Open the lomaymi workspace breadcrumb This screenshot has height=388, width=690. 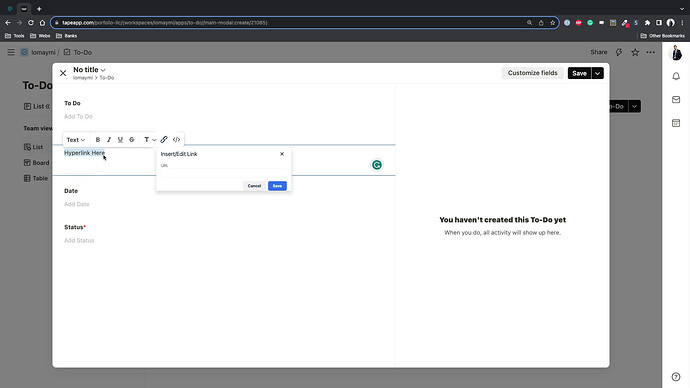[43, 52]
